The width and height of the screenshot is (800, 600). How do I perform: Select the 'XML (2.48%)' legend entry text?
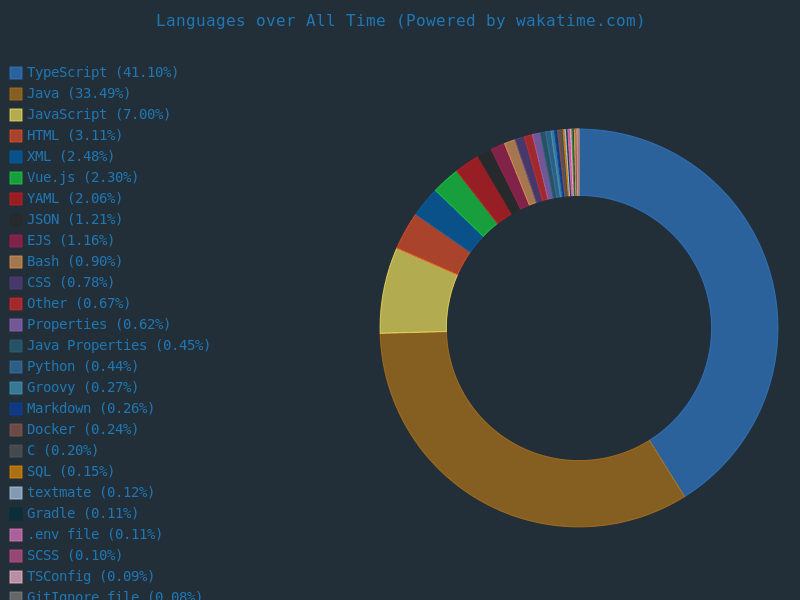coord(71,156)
